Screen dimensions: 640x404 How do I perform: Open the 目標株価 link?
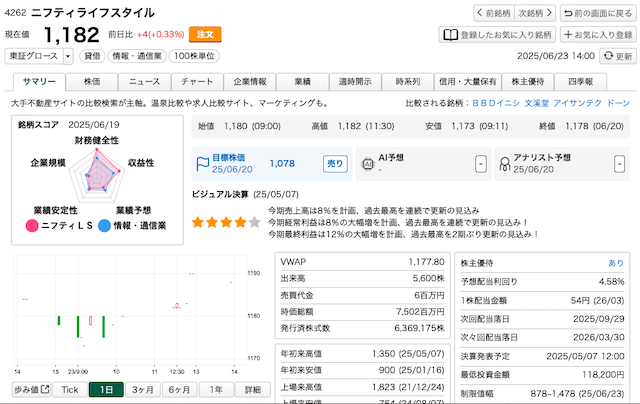(x=229, y=158)
